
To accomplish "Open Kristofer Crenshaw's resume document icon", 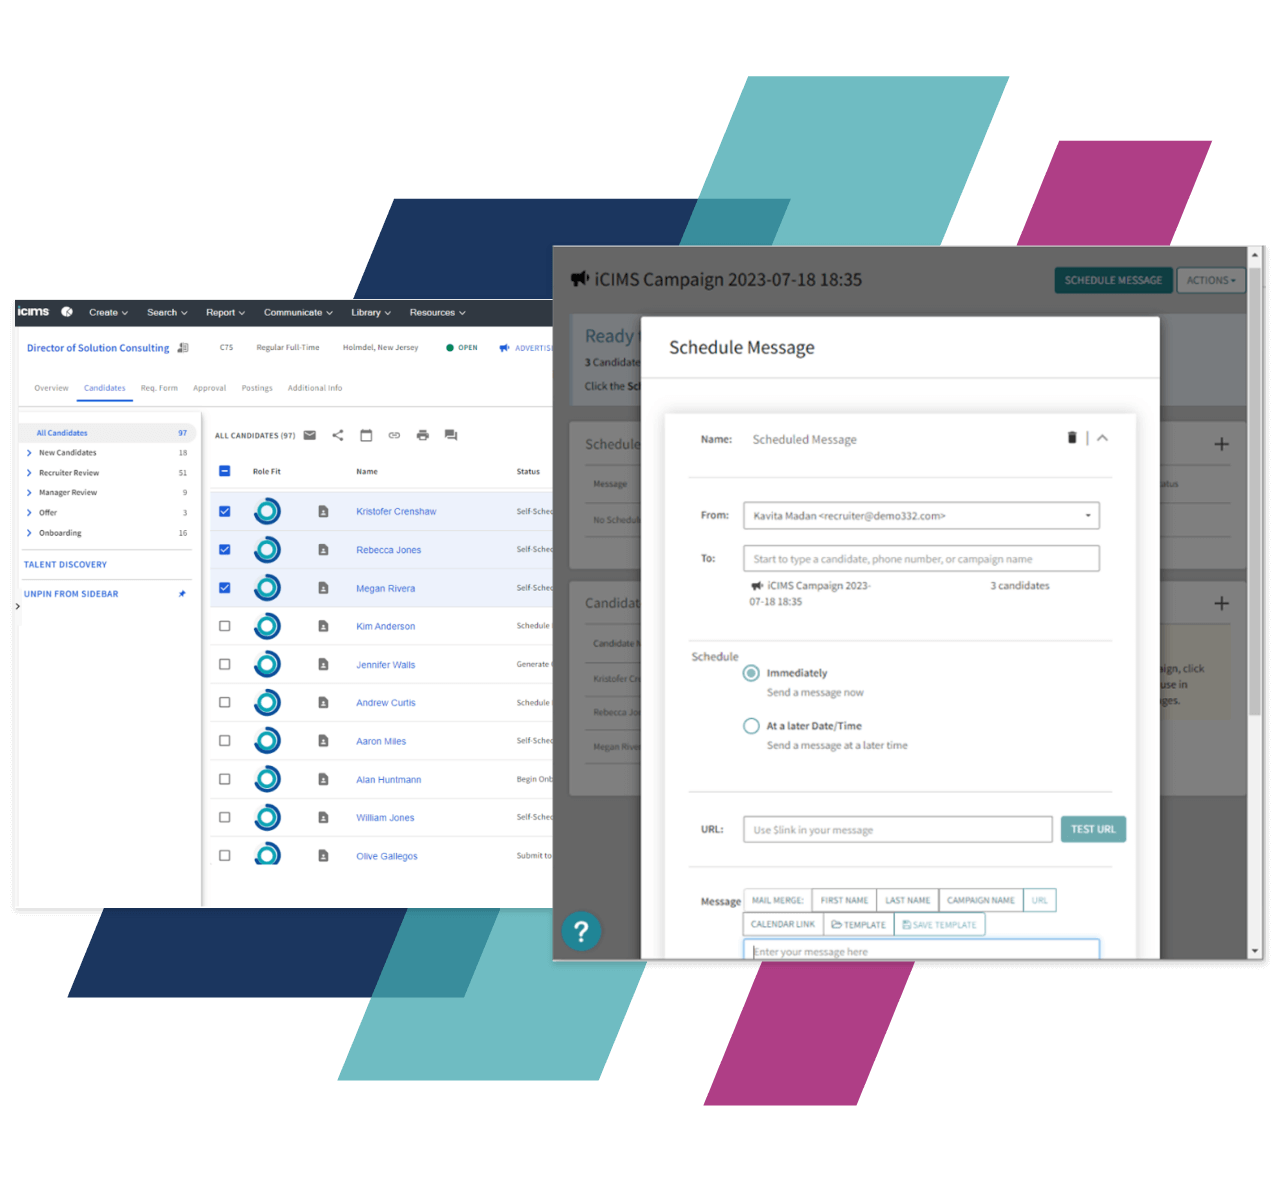I will point(323,512).
